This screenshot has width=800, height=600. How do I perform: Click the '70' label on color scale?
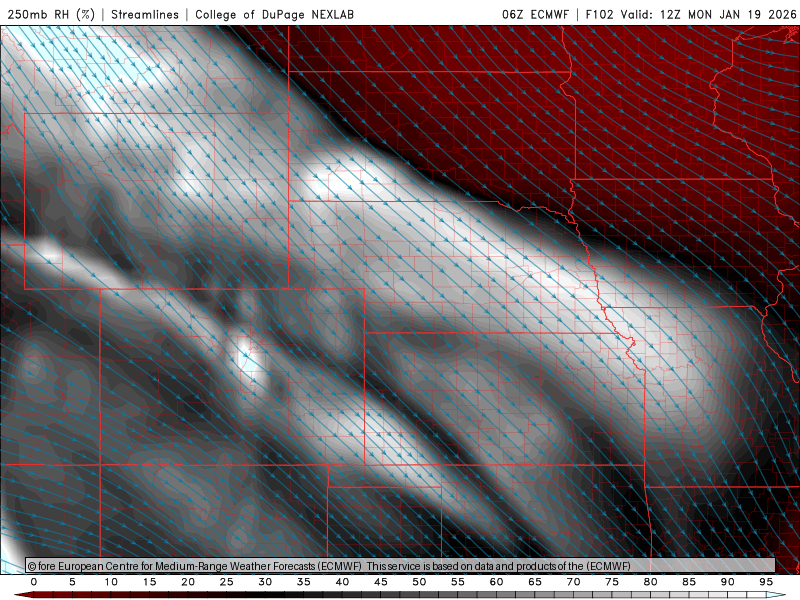pyautogui.click(x=573, y=582)
